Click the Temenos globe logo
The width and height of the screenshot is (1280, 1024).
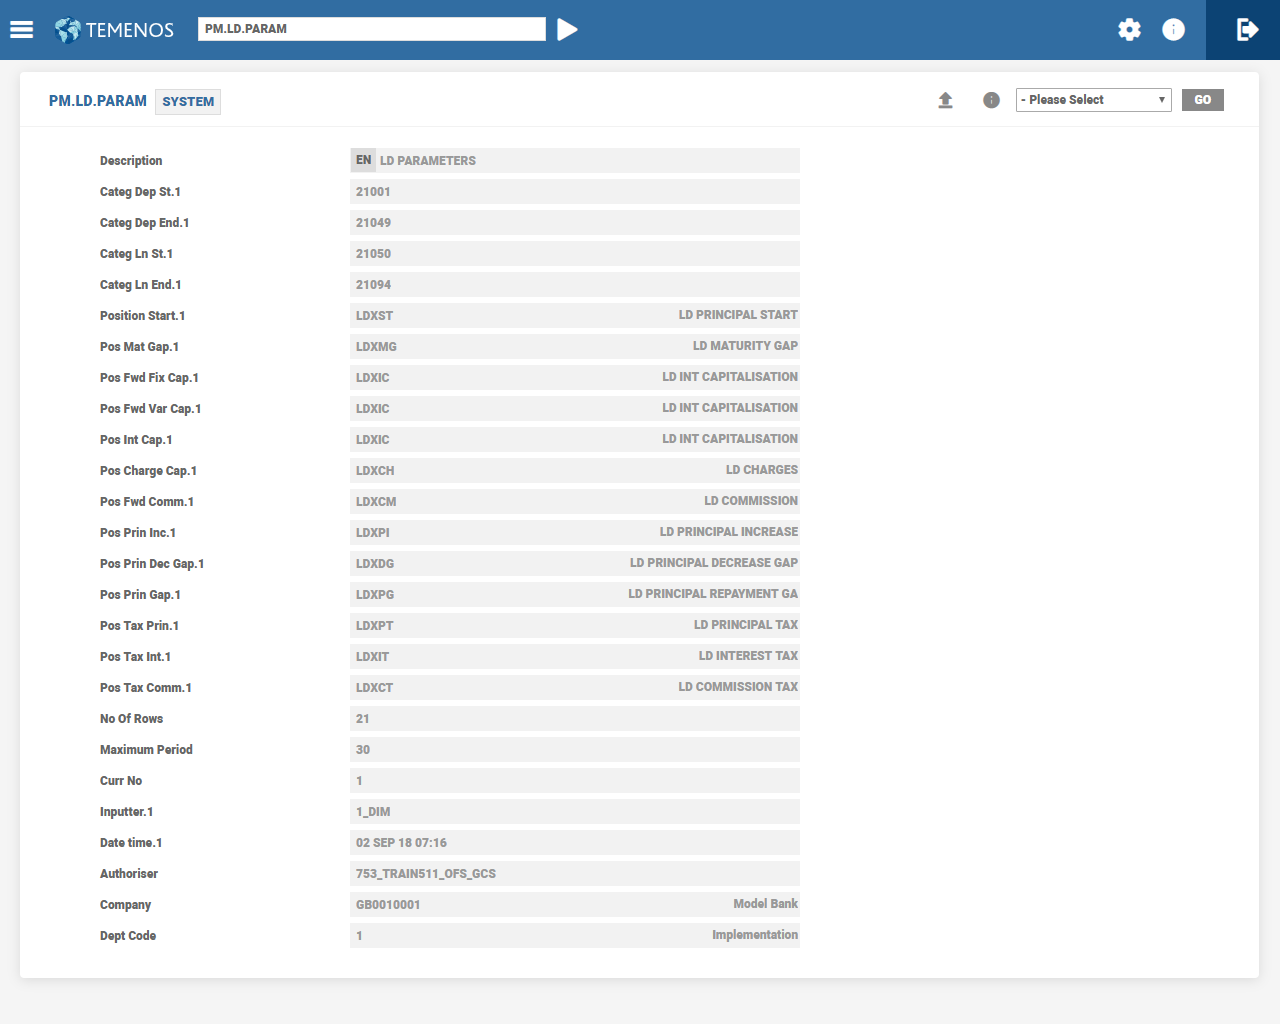[x=68, y=30]
